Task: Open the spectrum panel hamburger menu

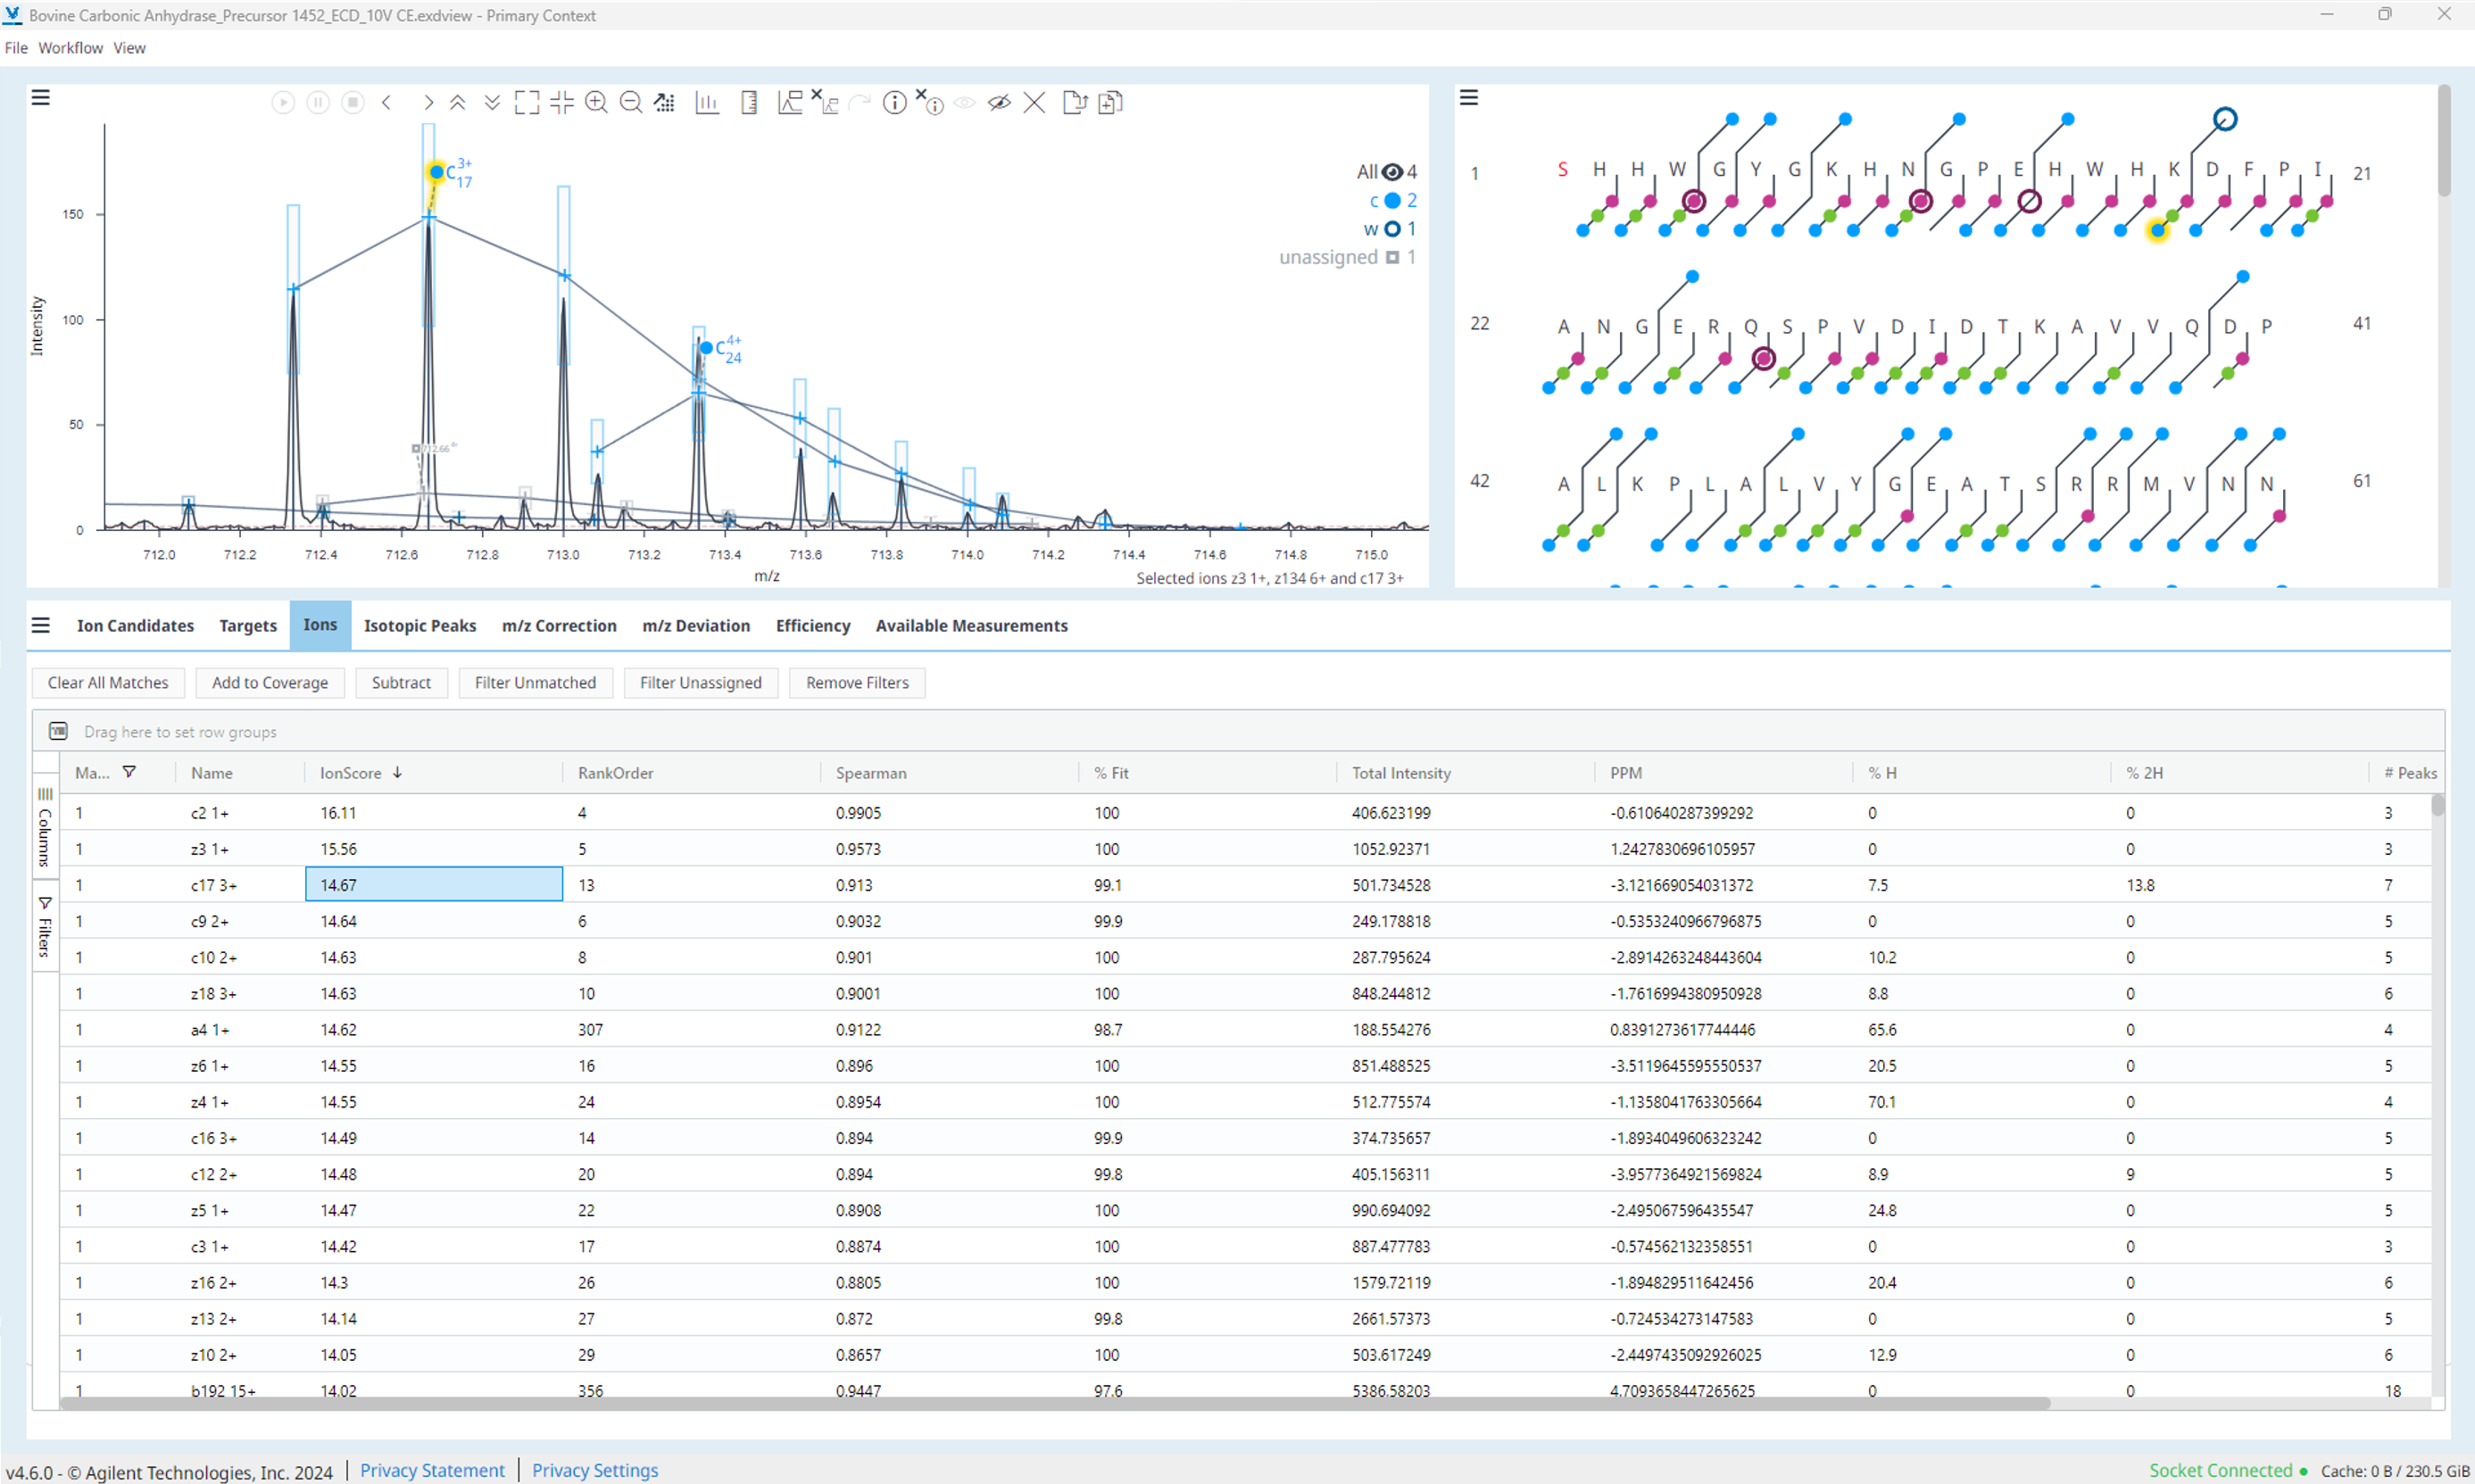Action: click(41, 97)
